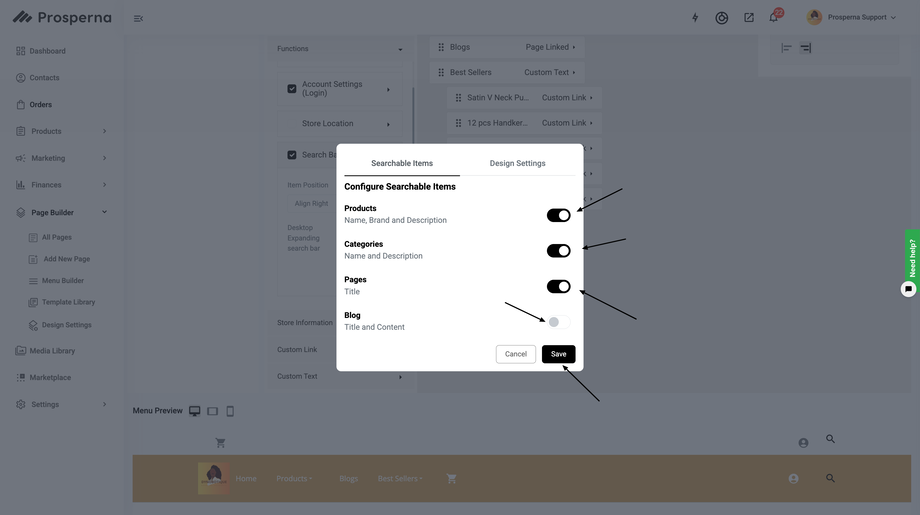The image size is (920, 515).
Task: Switch to Design Settings tab
Action: [518, 164]
